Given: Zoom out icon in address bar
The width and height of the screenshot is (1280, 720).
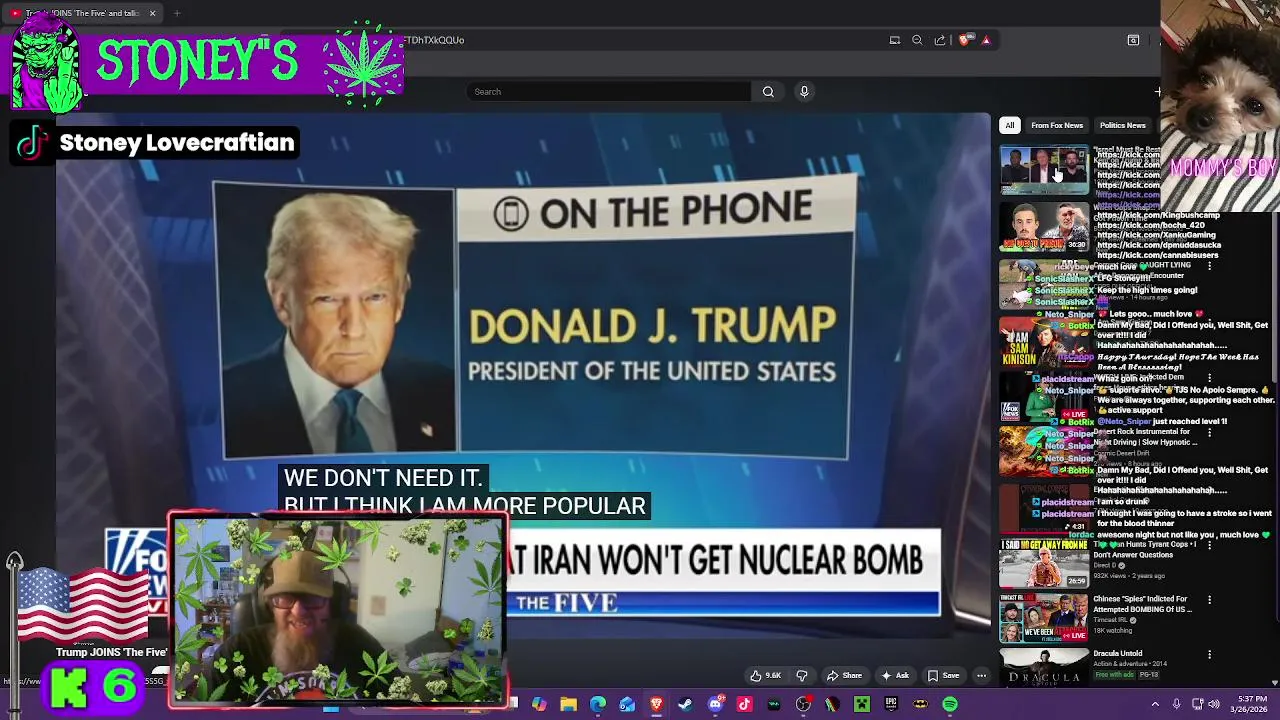Looking at the screenshot, I should [917, 40].
